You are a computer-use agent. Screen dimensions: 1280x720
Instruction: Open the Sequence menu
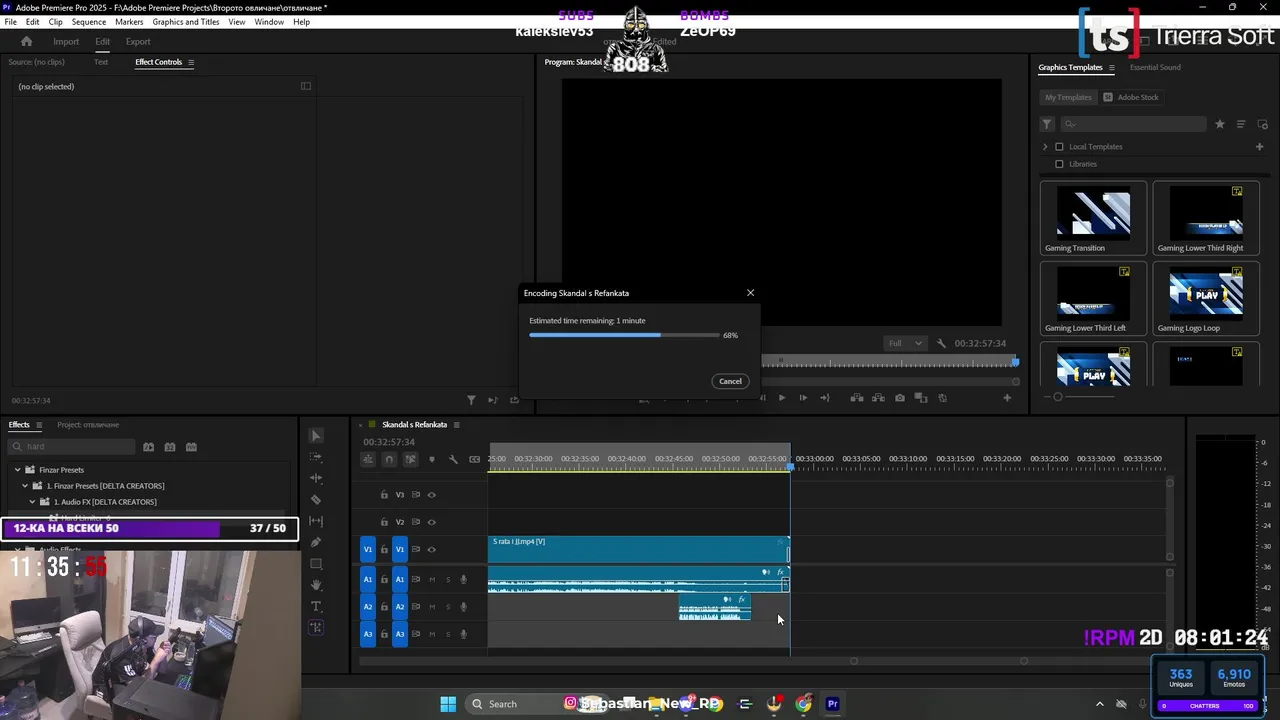pyautogui.click(x=89, y=22)
